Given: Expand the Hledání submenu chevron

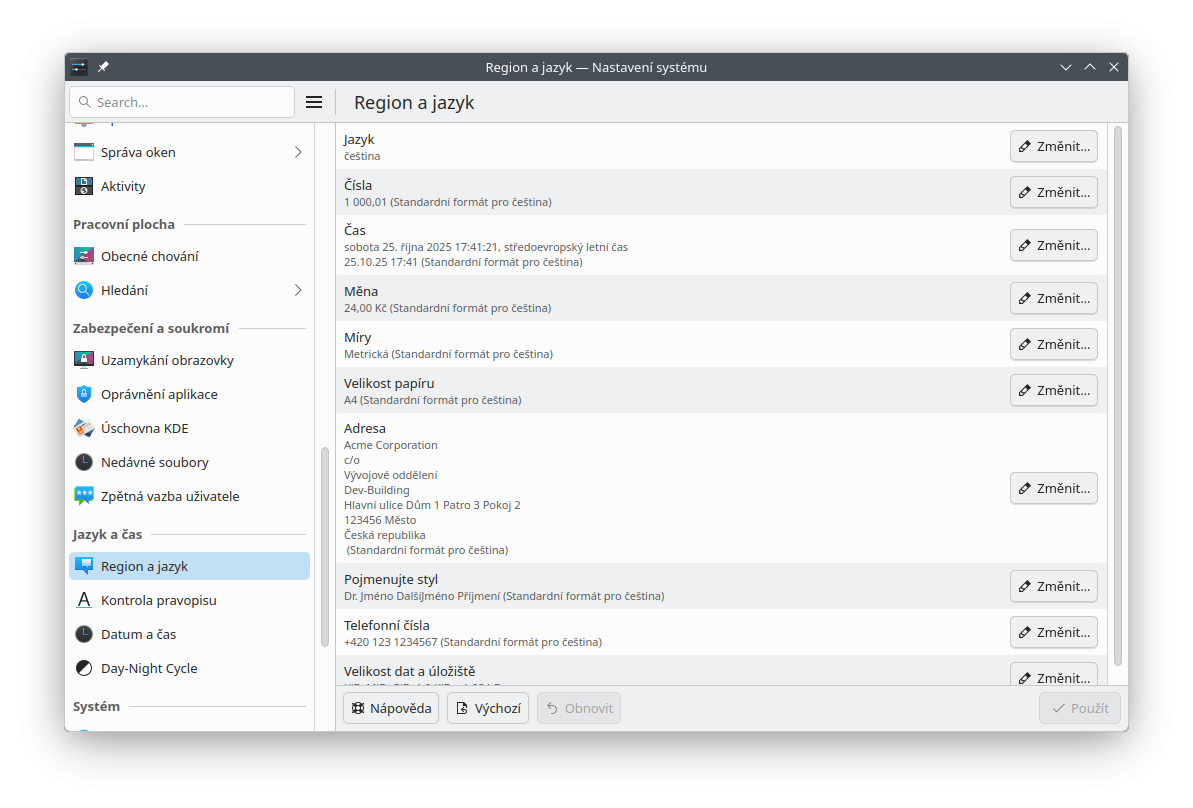Looking at the screenshot, I should coord(298,290).
